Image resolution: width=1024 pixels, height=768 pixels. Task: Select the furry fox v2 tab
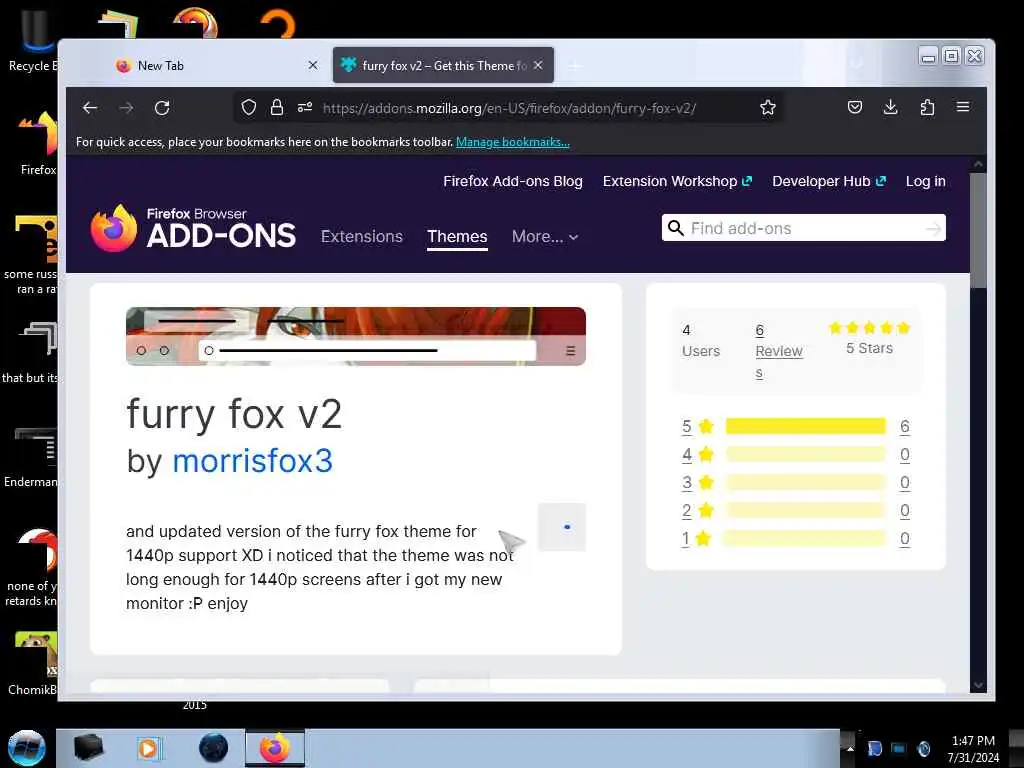(443, 65)
